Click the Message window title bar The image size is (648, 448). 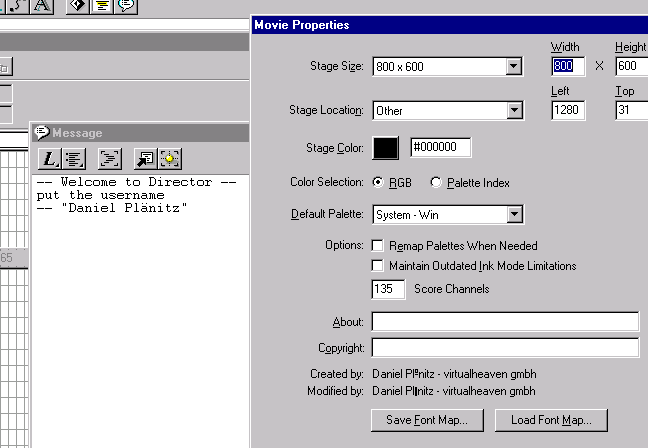click(141, 133)
